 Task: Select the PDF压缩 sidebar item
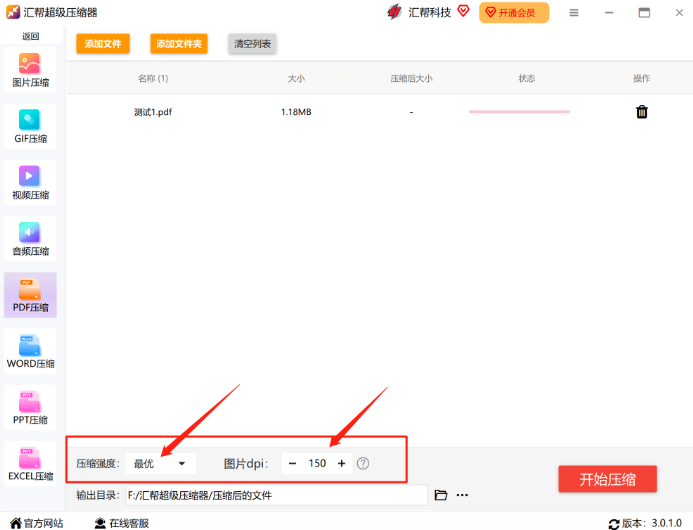point(30,295)
